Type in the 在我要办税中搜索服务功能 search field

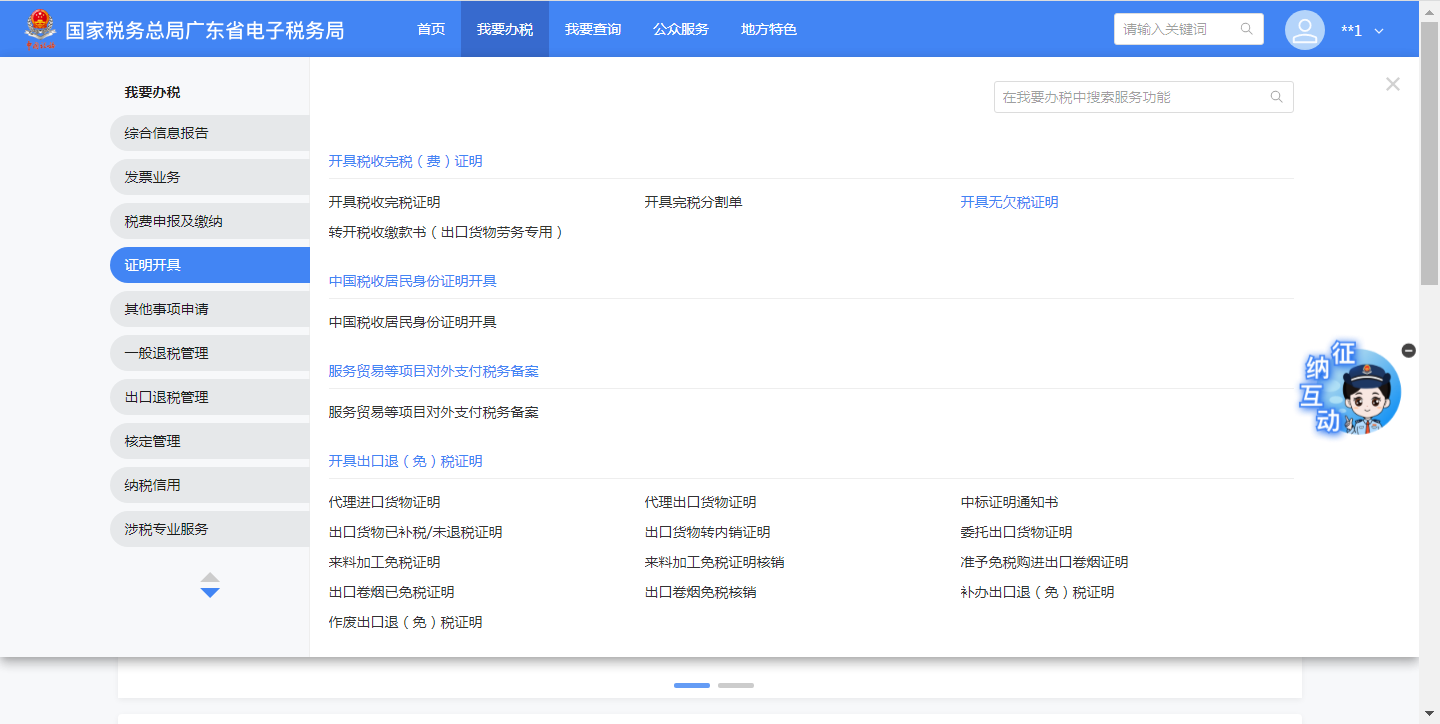click(1130, 97)
